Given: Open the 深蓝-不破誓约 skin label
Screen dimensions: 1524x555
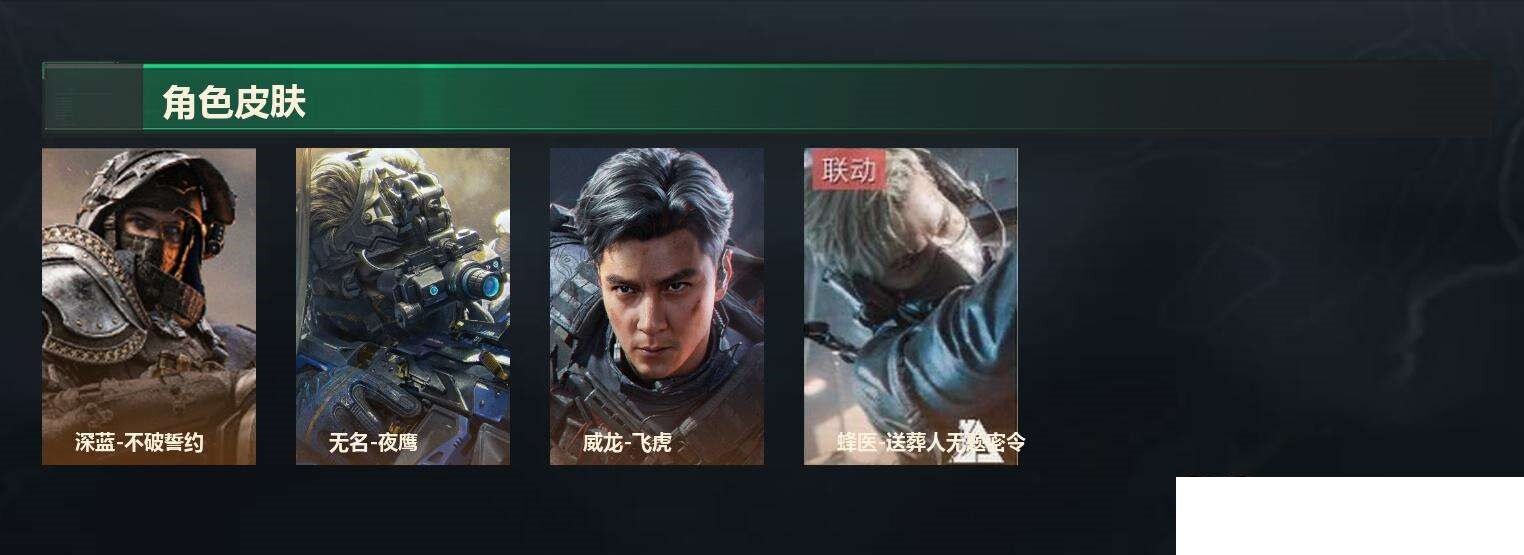Looking at the screenshot, I should (139, 442).
